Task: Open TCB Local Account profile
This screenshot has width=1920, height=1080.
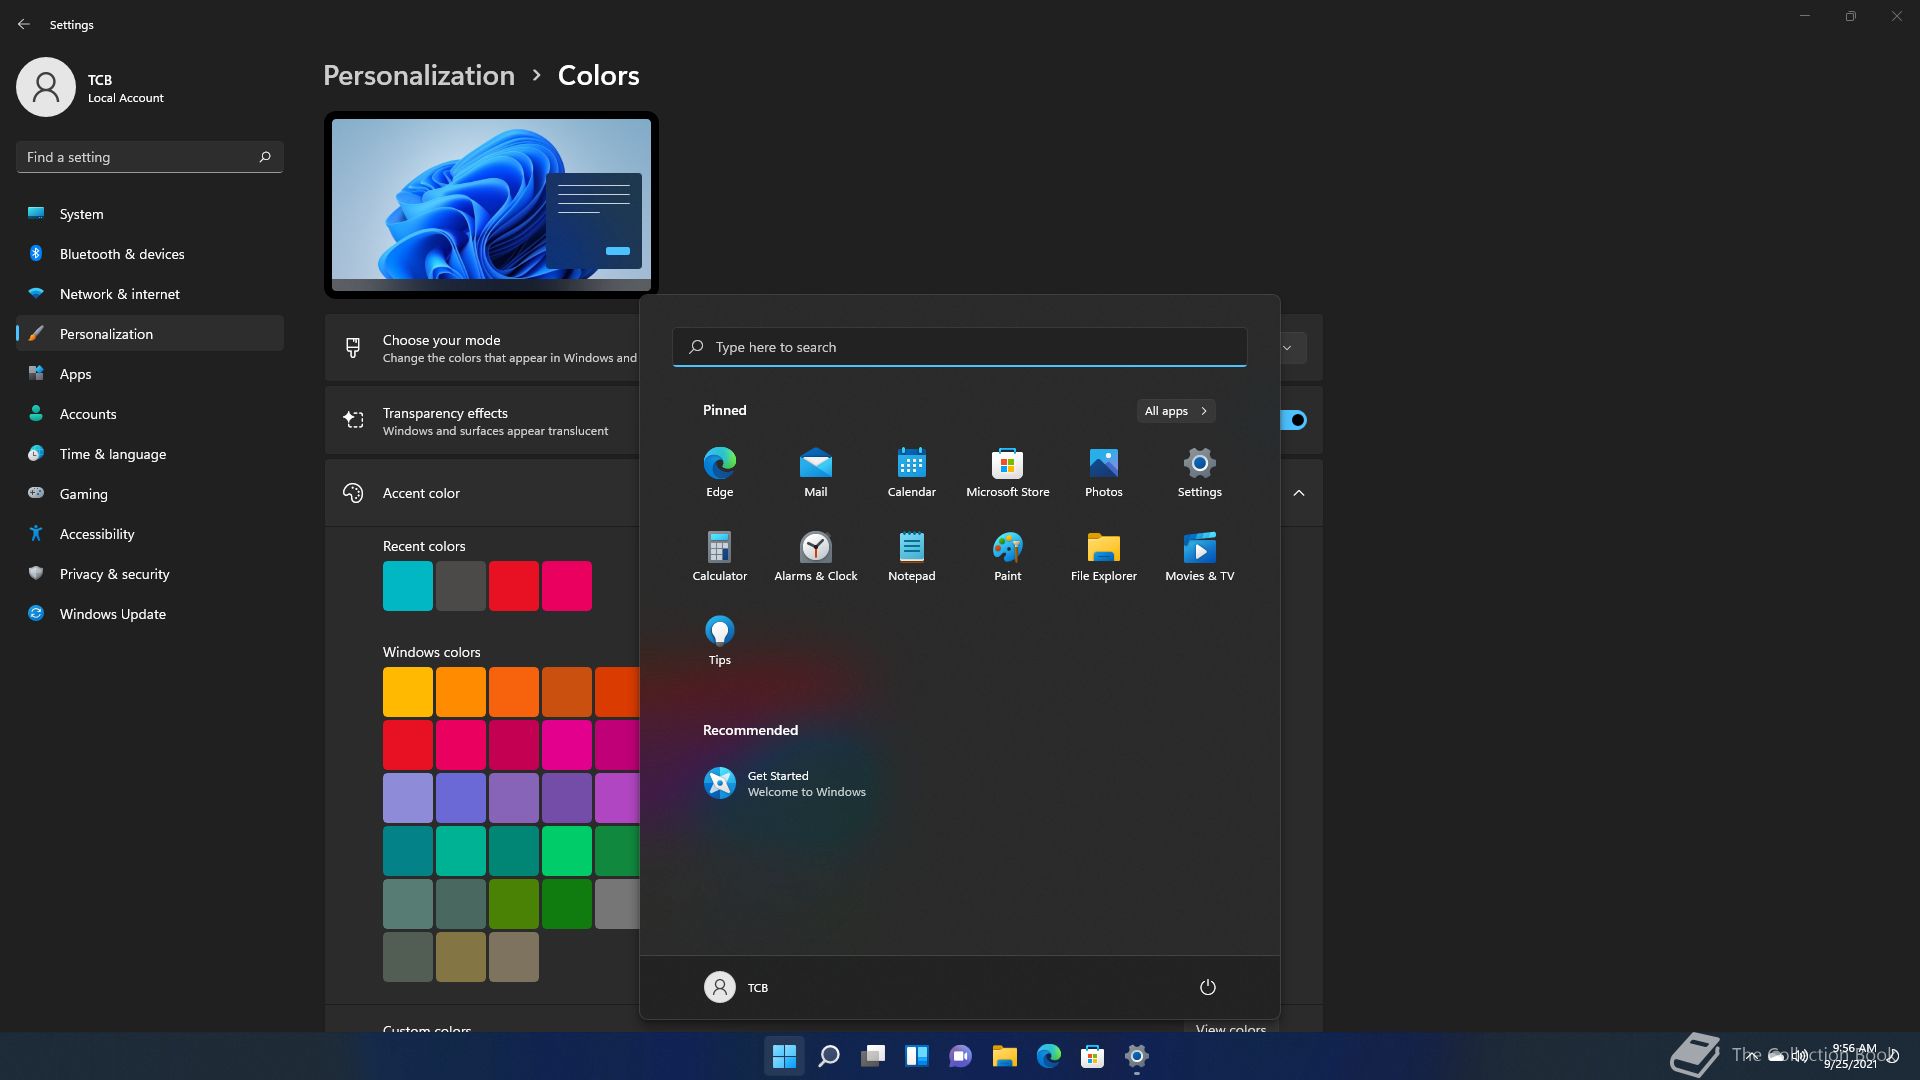Action: [x=90, y=87]
